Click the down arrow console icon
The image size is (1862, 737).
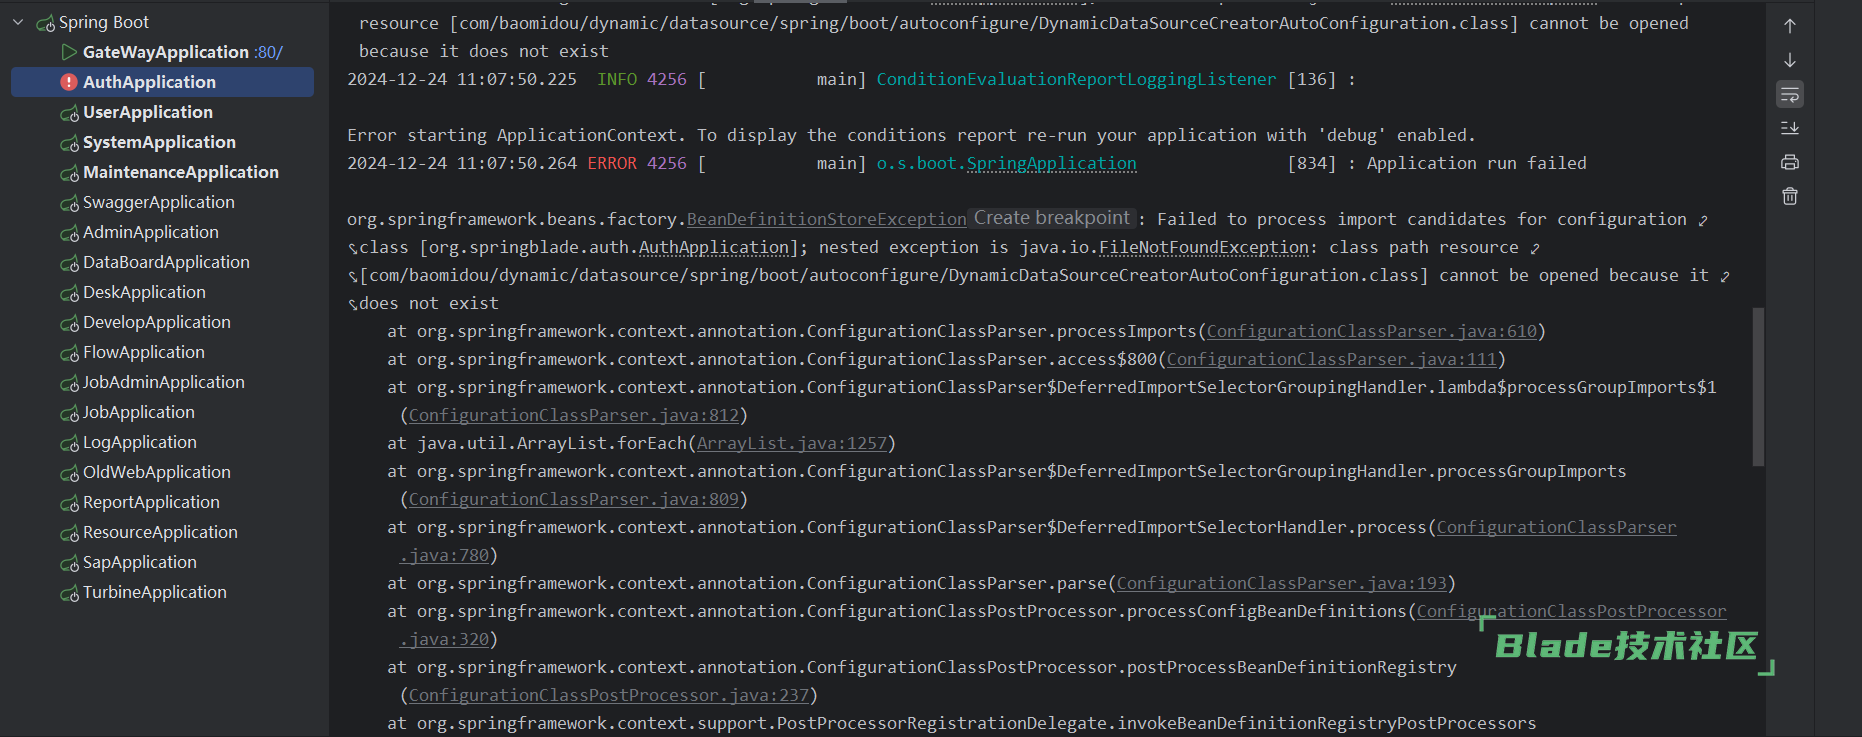(x=1790, y=60)
